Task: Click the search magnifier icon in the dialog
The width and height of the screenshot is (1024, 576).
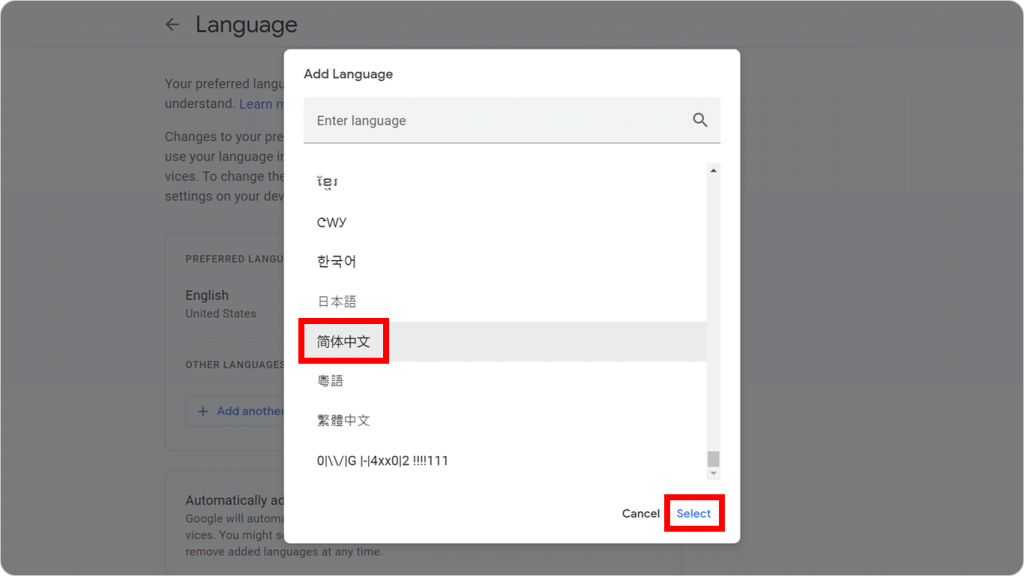Action: coord(700,119)
